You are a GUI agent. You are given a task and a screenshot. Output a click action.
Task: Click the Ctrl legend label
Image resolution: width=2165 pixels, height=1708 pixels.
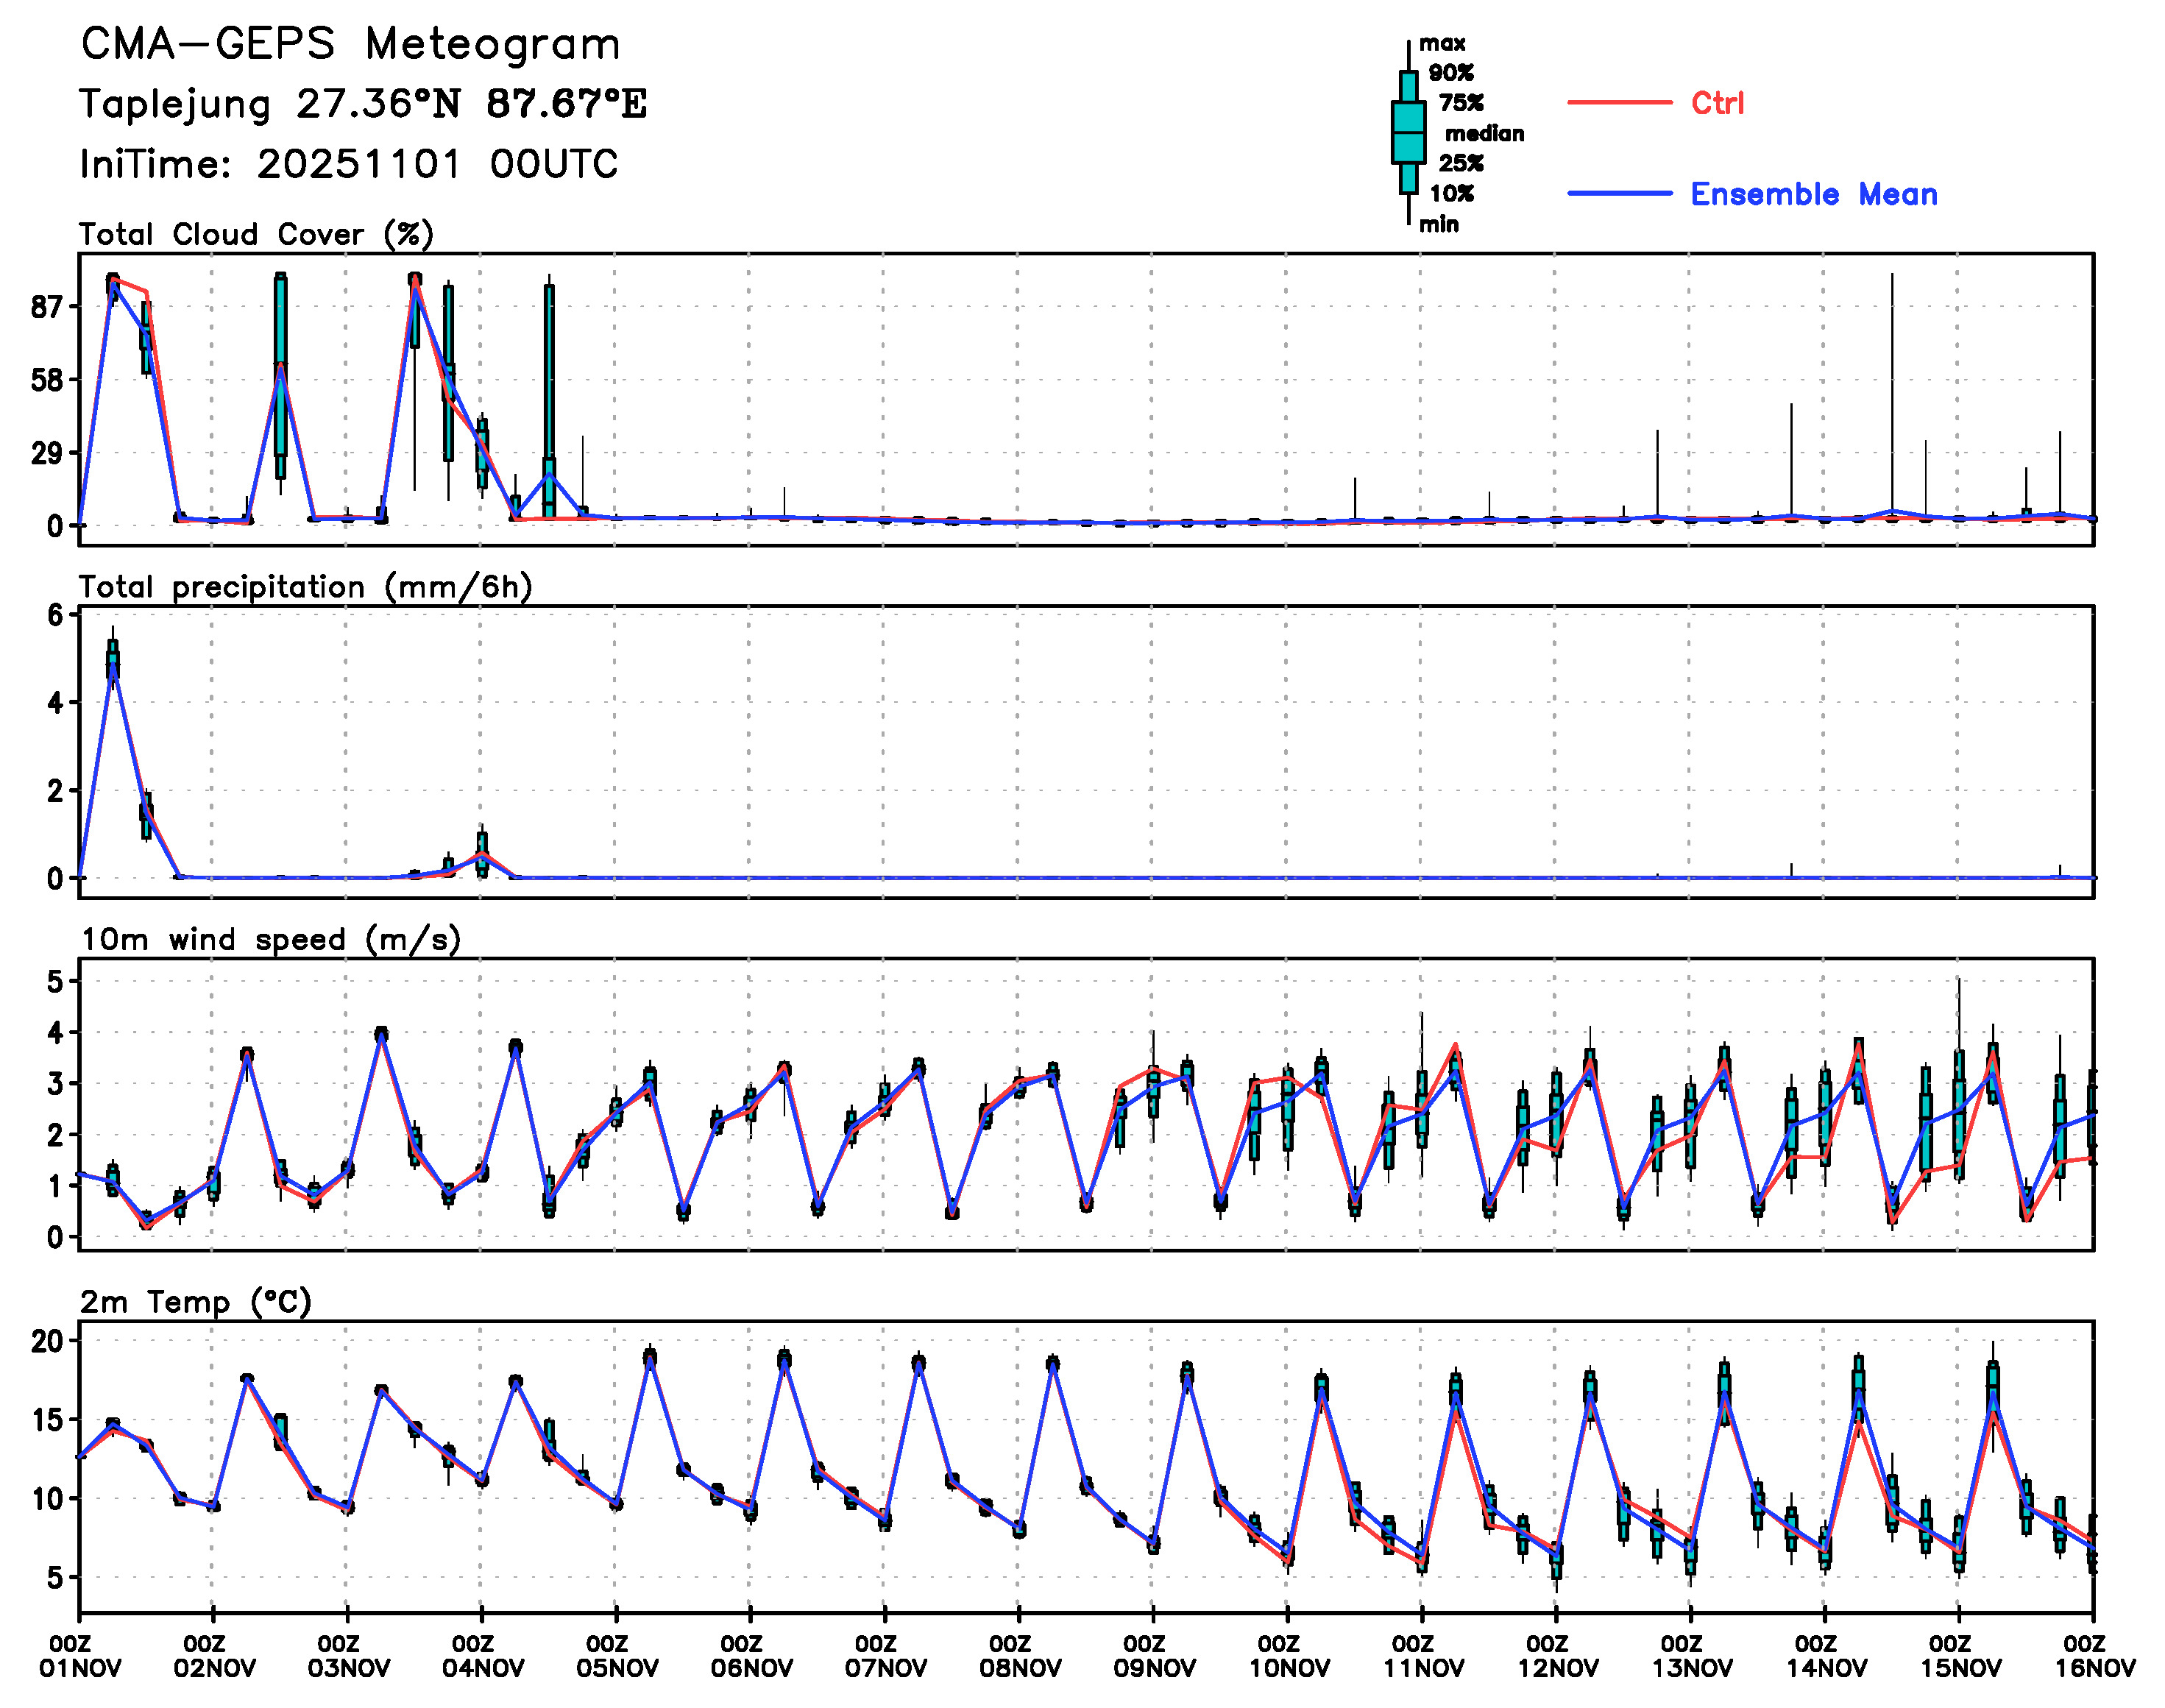[x=1717, y=103]
